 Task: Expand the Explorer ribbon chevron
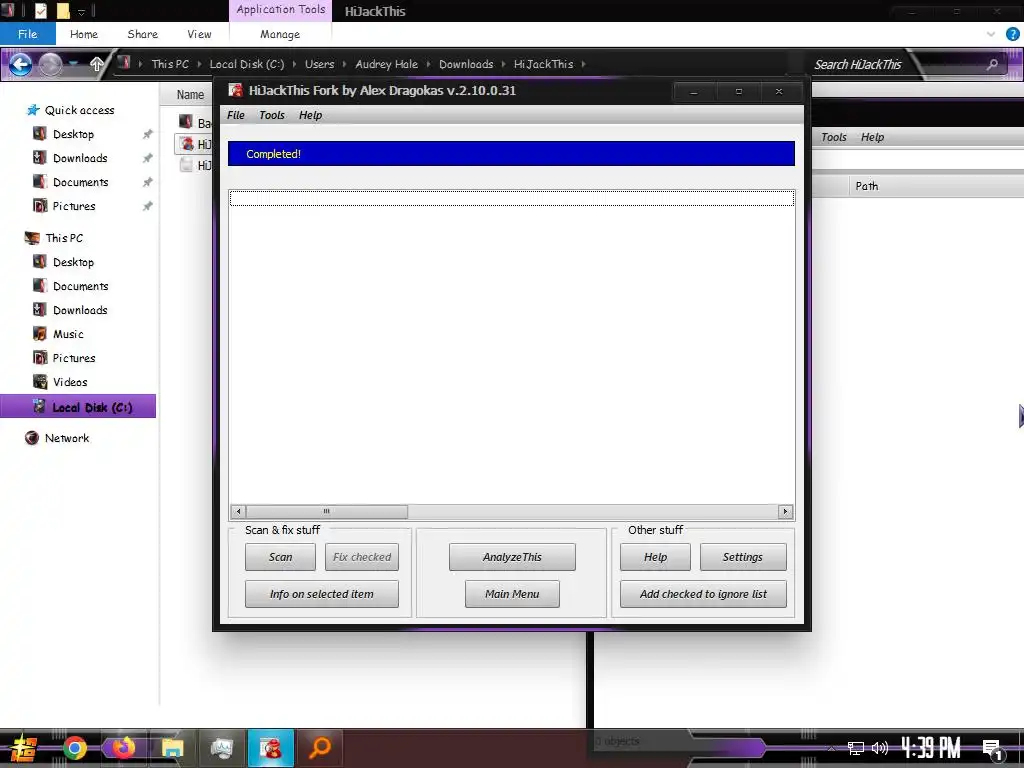coord(991,34)
